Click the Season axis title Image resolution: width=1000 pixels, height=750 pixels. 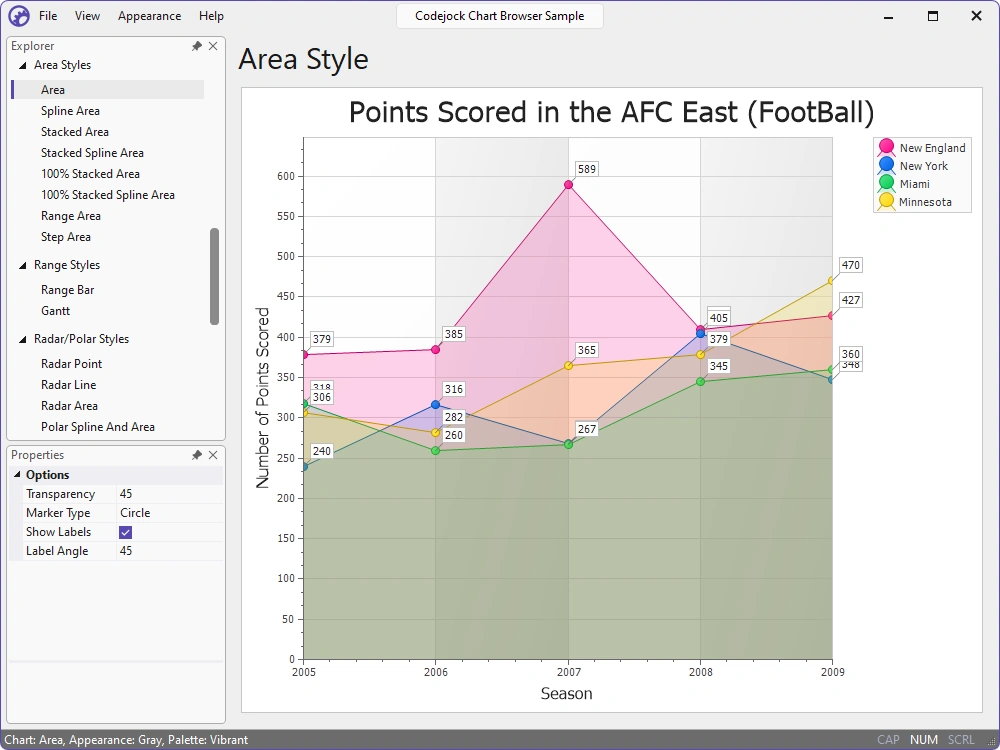click(566, 694)
